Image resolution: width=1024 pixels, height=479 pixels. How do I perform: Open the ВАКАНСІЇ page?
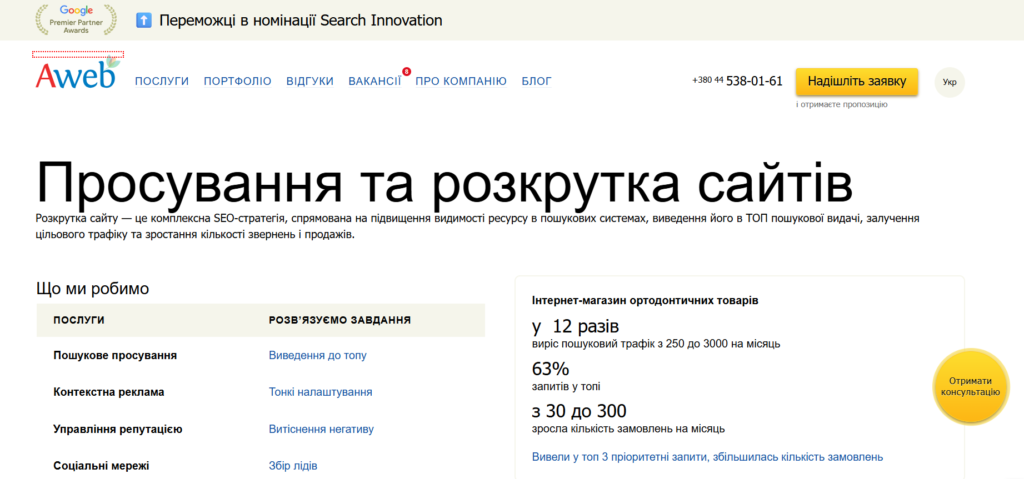(375, 81)
